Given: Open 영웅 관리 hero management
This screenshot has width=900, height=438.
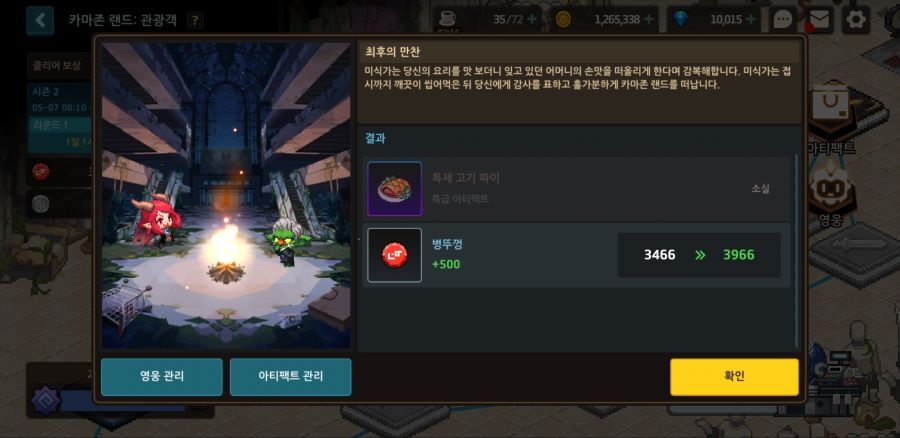Looking at the screenshot, I should (x=162, y=377).
